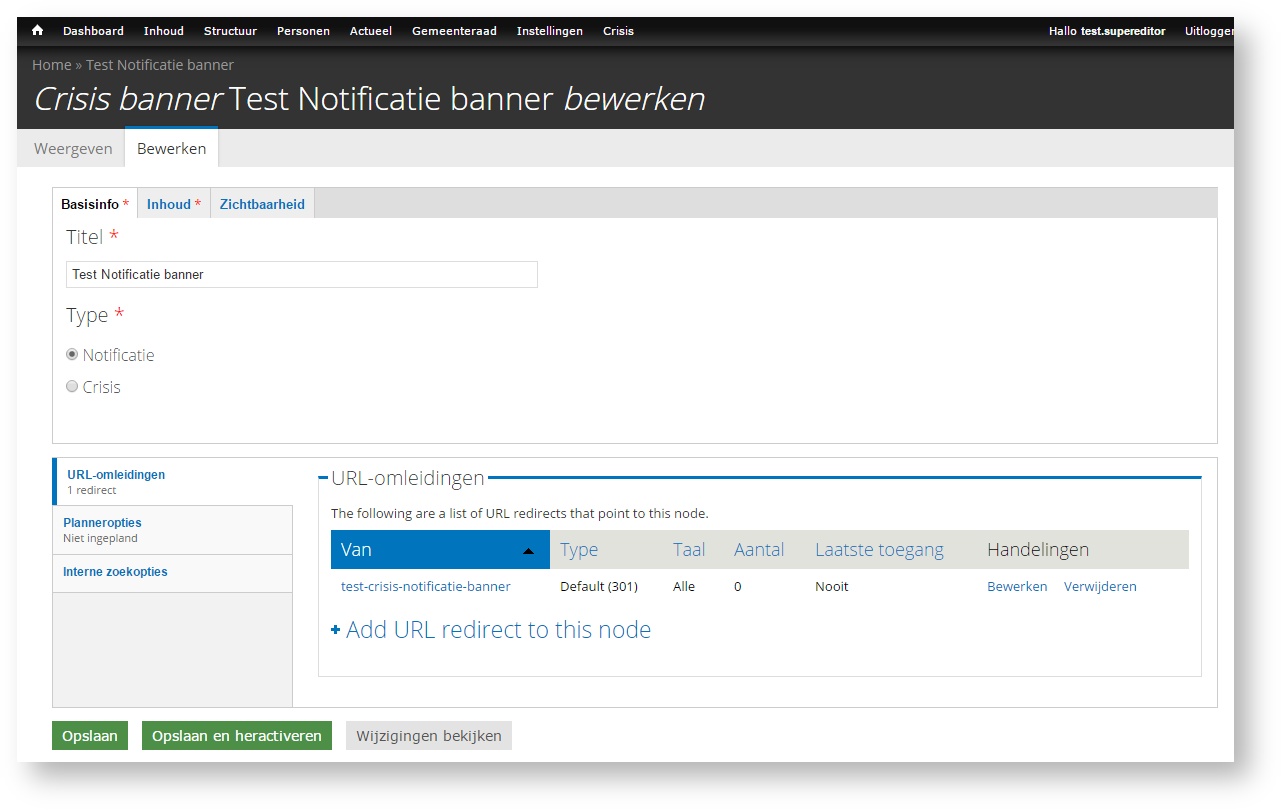Select the URL-omleidingen vertical tab

pos(116,475)
